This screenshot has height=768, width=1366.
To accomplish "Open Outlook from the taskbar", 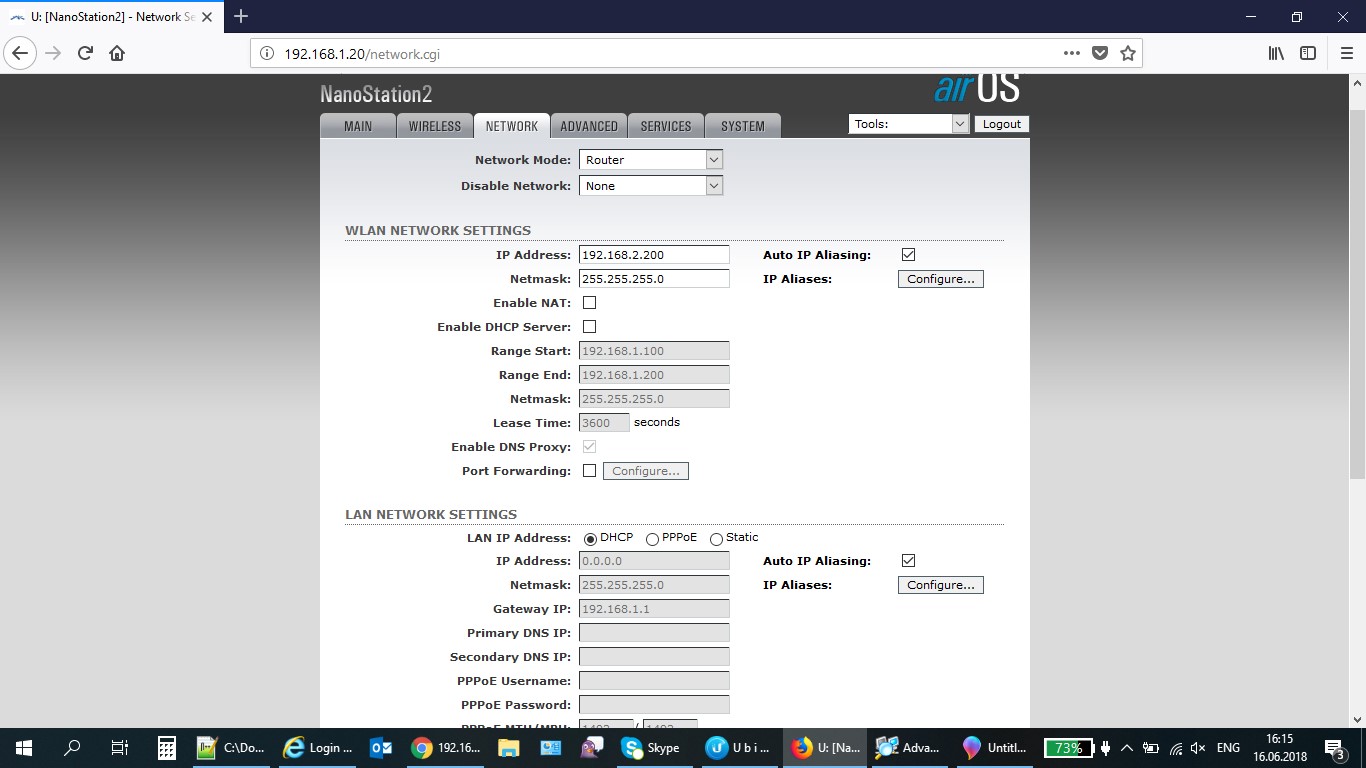I will (x=381, y=748).
